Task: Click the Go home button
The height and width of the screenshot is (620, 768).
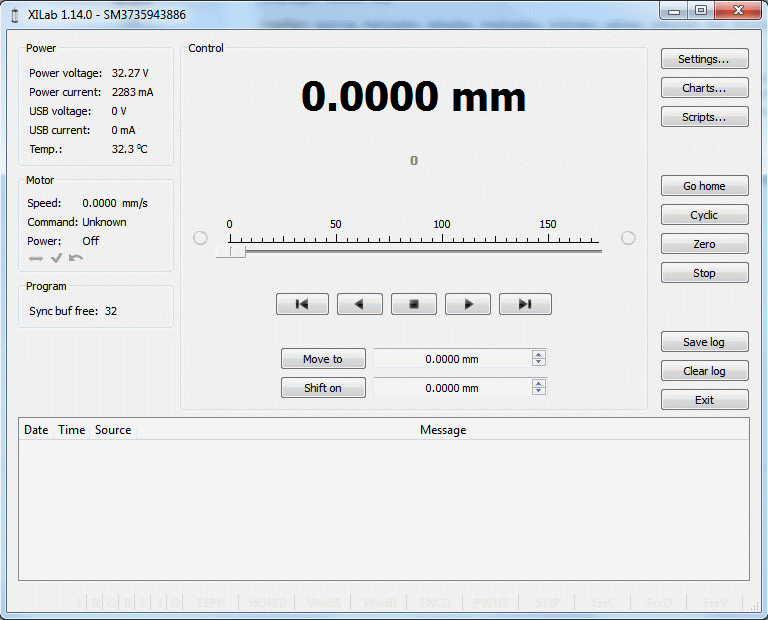Action: pos(704,186)
